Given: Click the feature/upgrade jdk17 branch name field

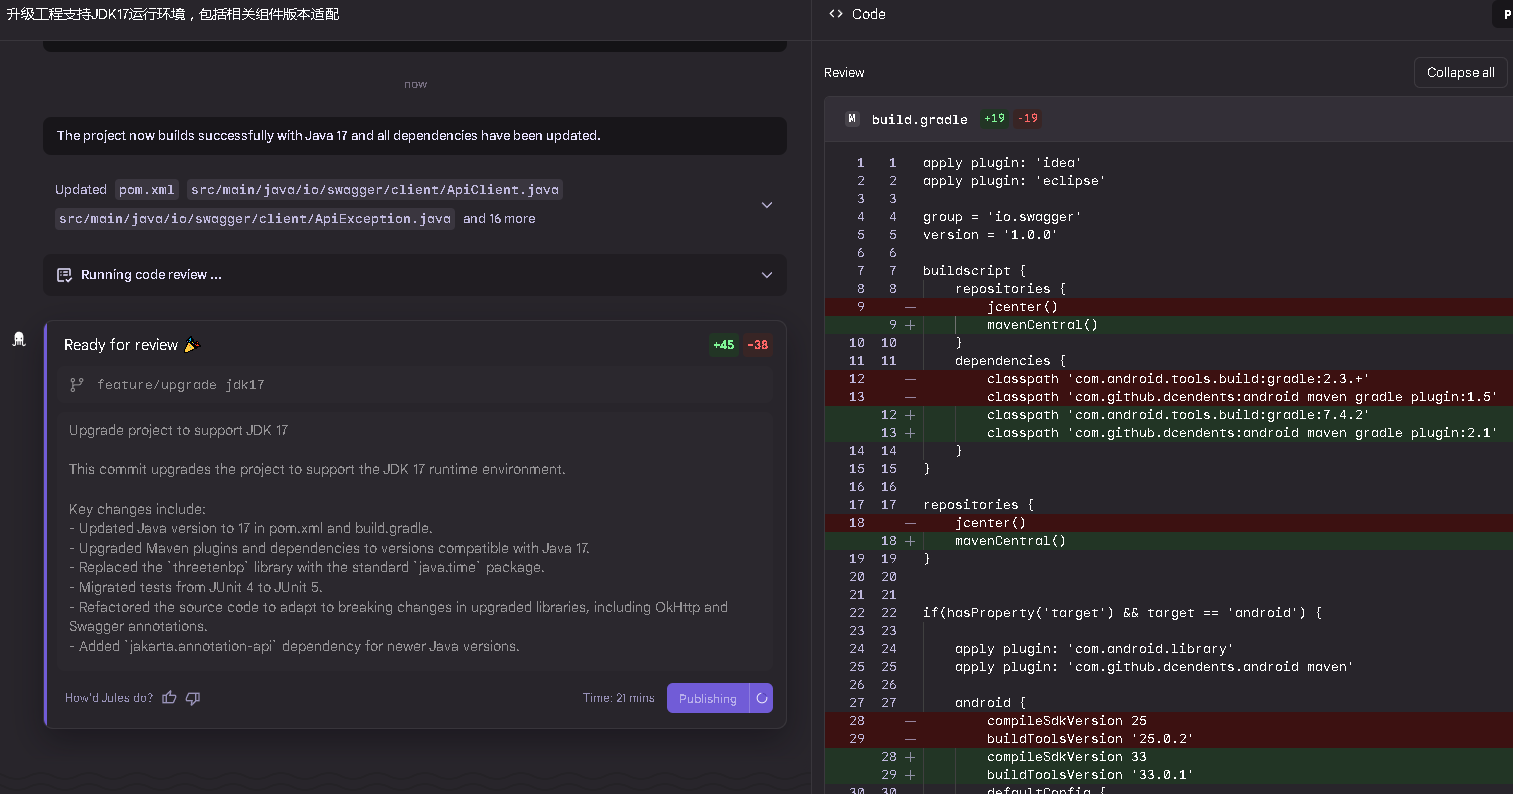Looking at the screenshot, I should (x=180, y=385).
